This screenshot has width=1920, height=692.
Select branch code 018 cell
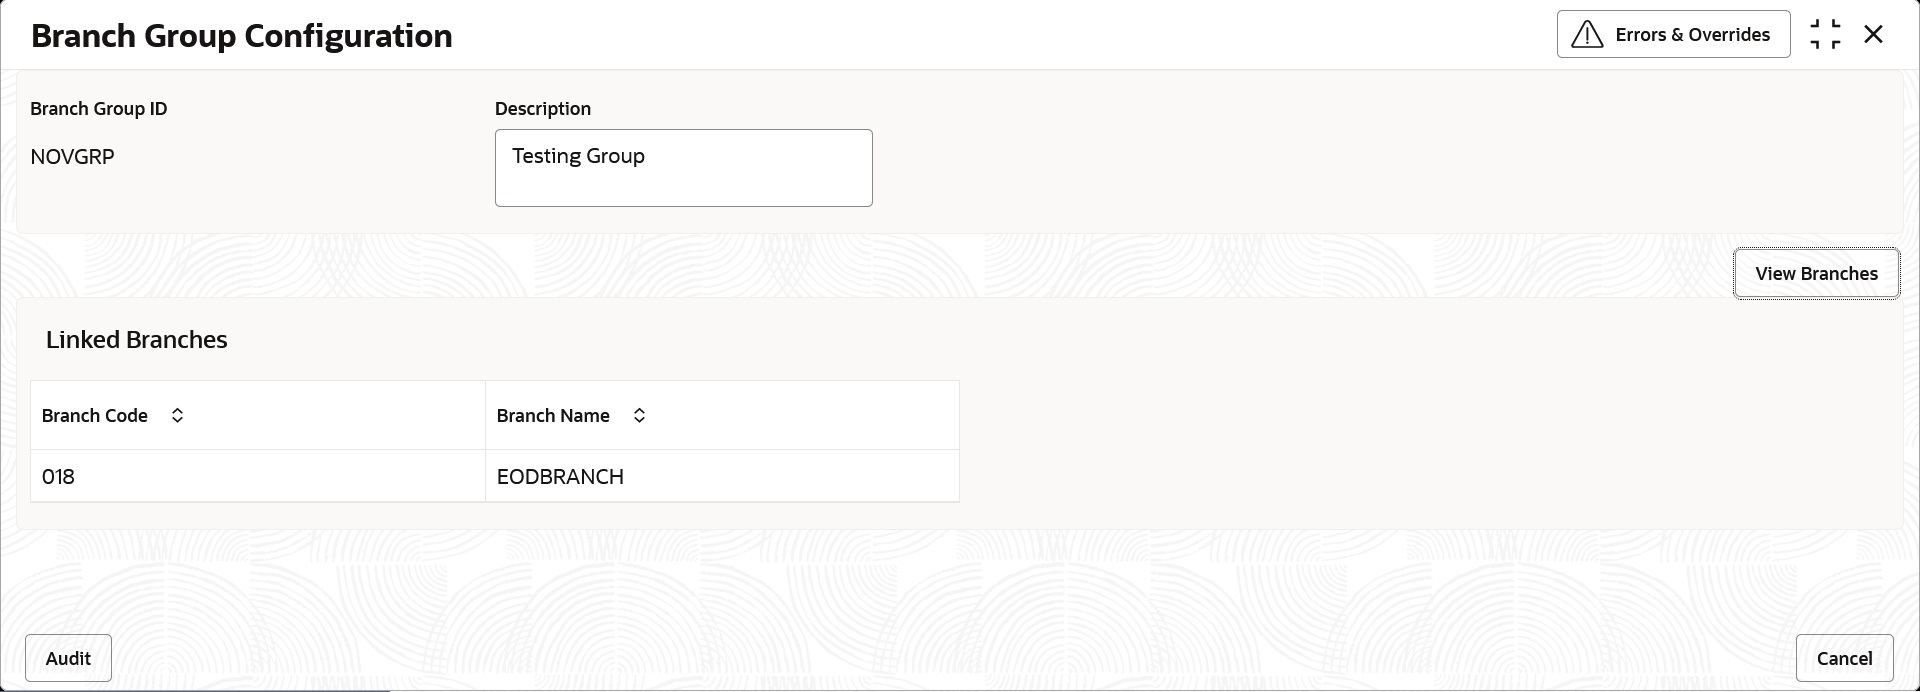(x=258, y=476)
